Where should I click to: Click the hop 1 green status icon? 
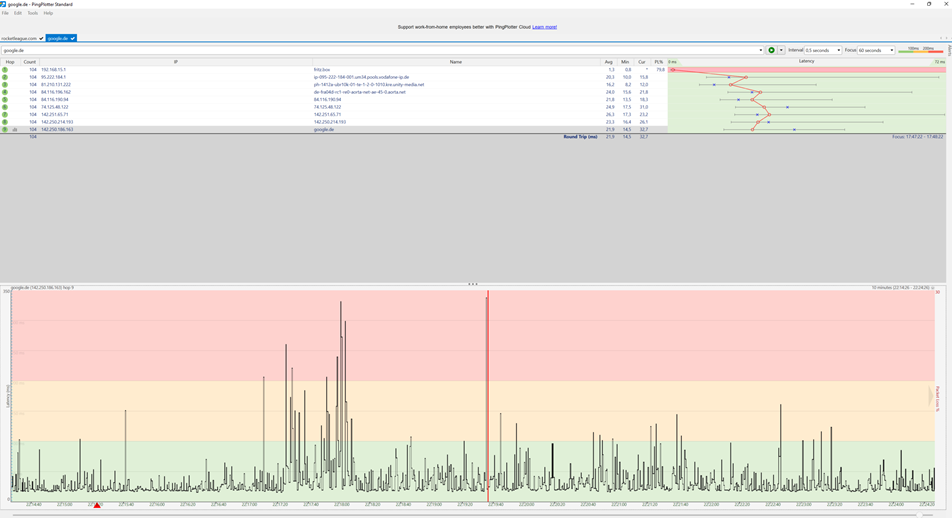click(5, 70)
